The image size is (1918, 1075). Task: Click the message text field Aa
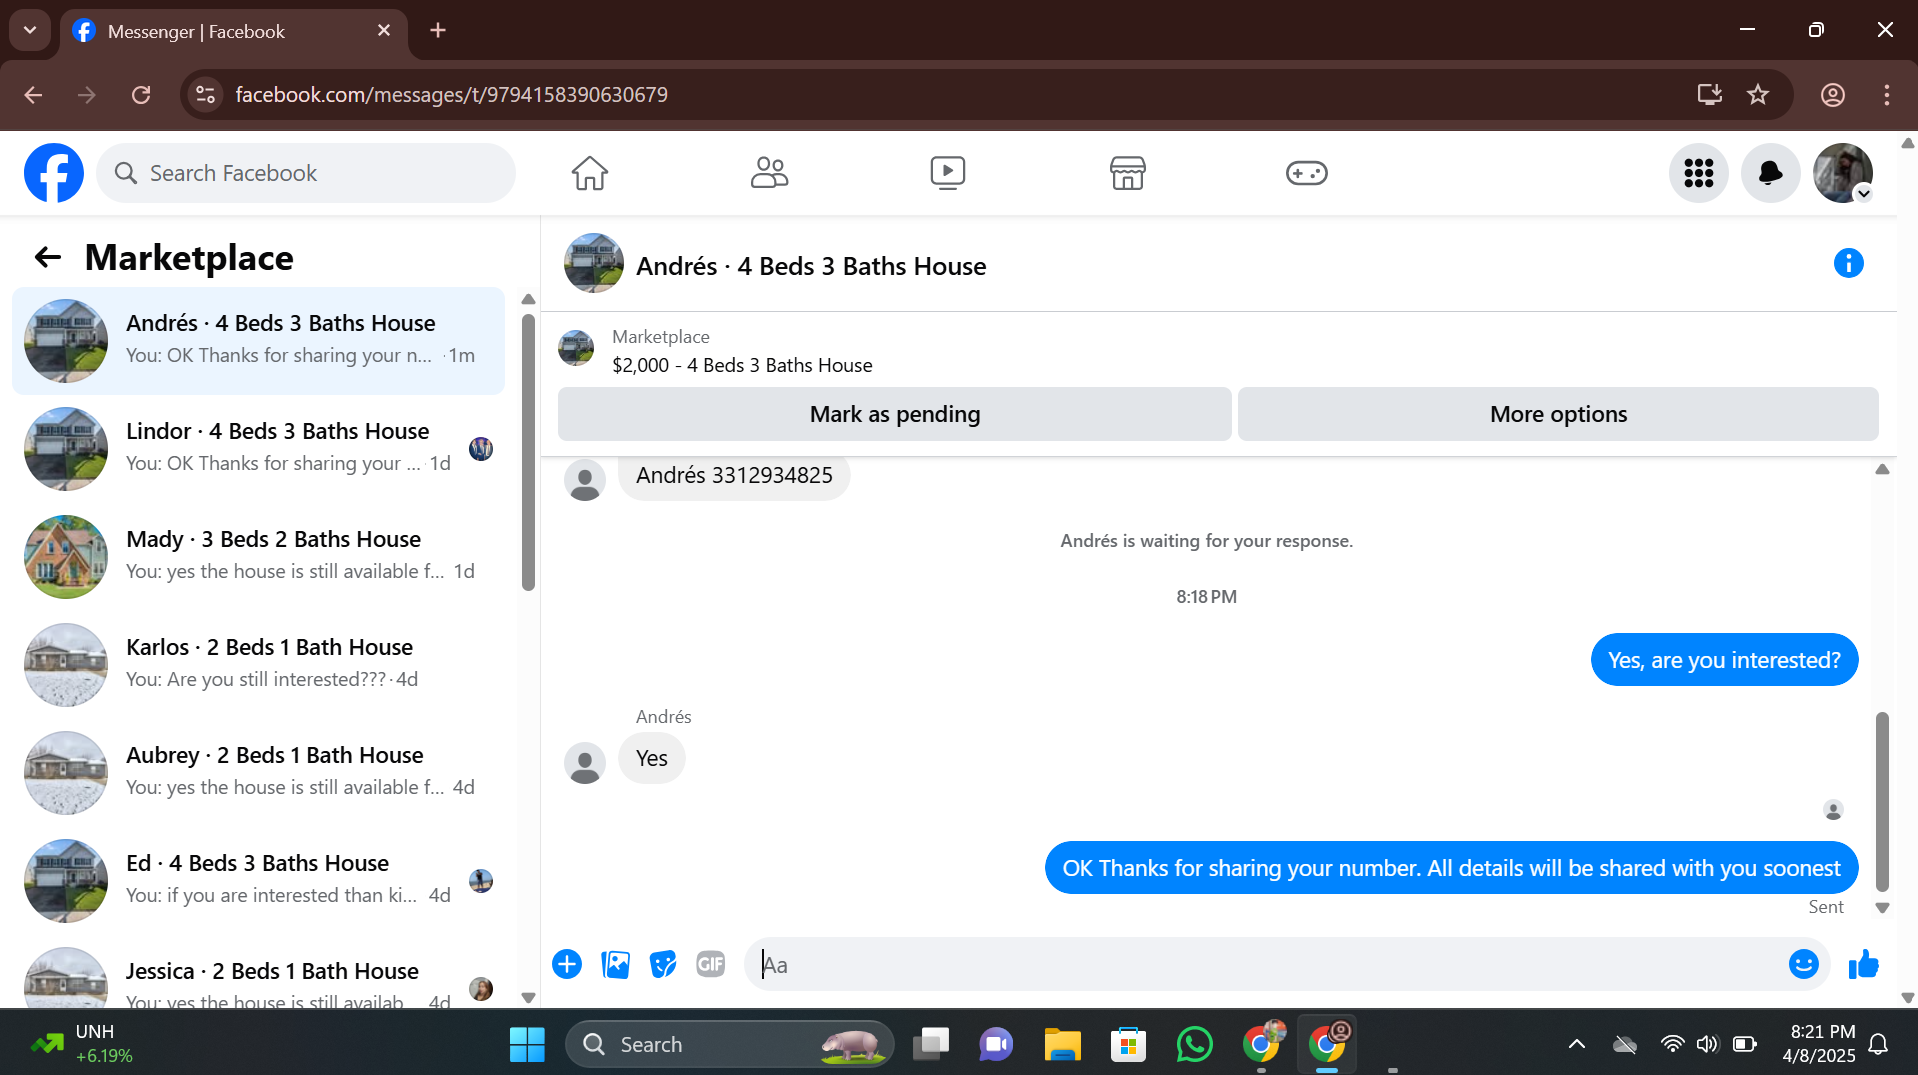coord(1265,964)
